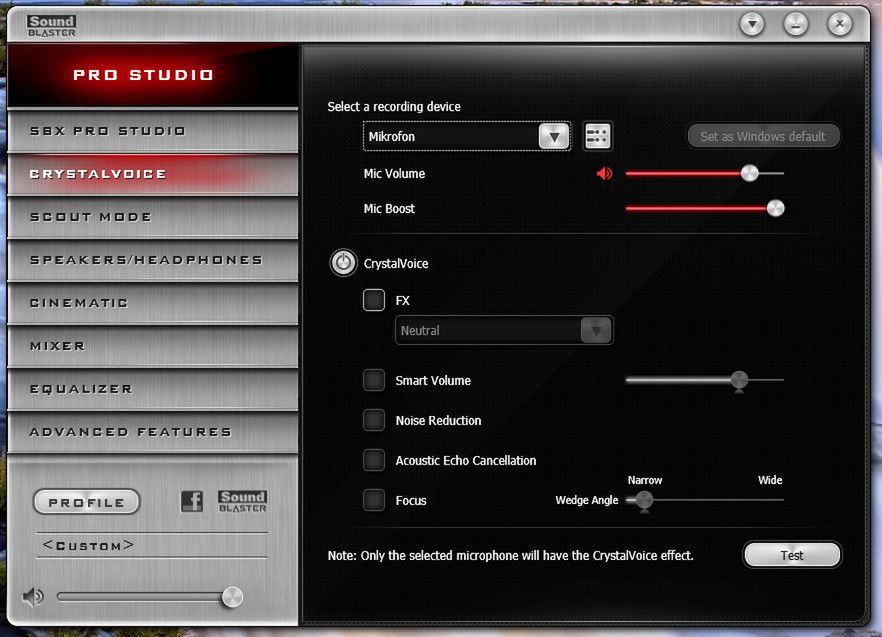Click the Wedge Angle slider handle
The height and width of the screenshot is (637, 882).
[x=644, y=500]
